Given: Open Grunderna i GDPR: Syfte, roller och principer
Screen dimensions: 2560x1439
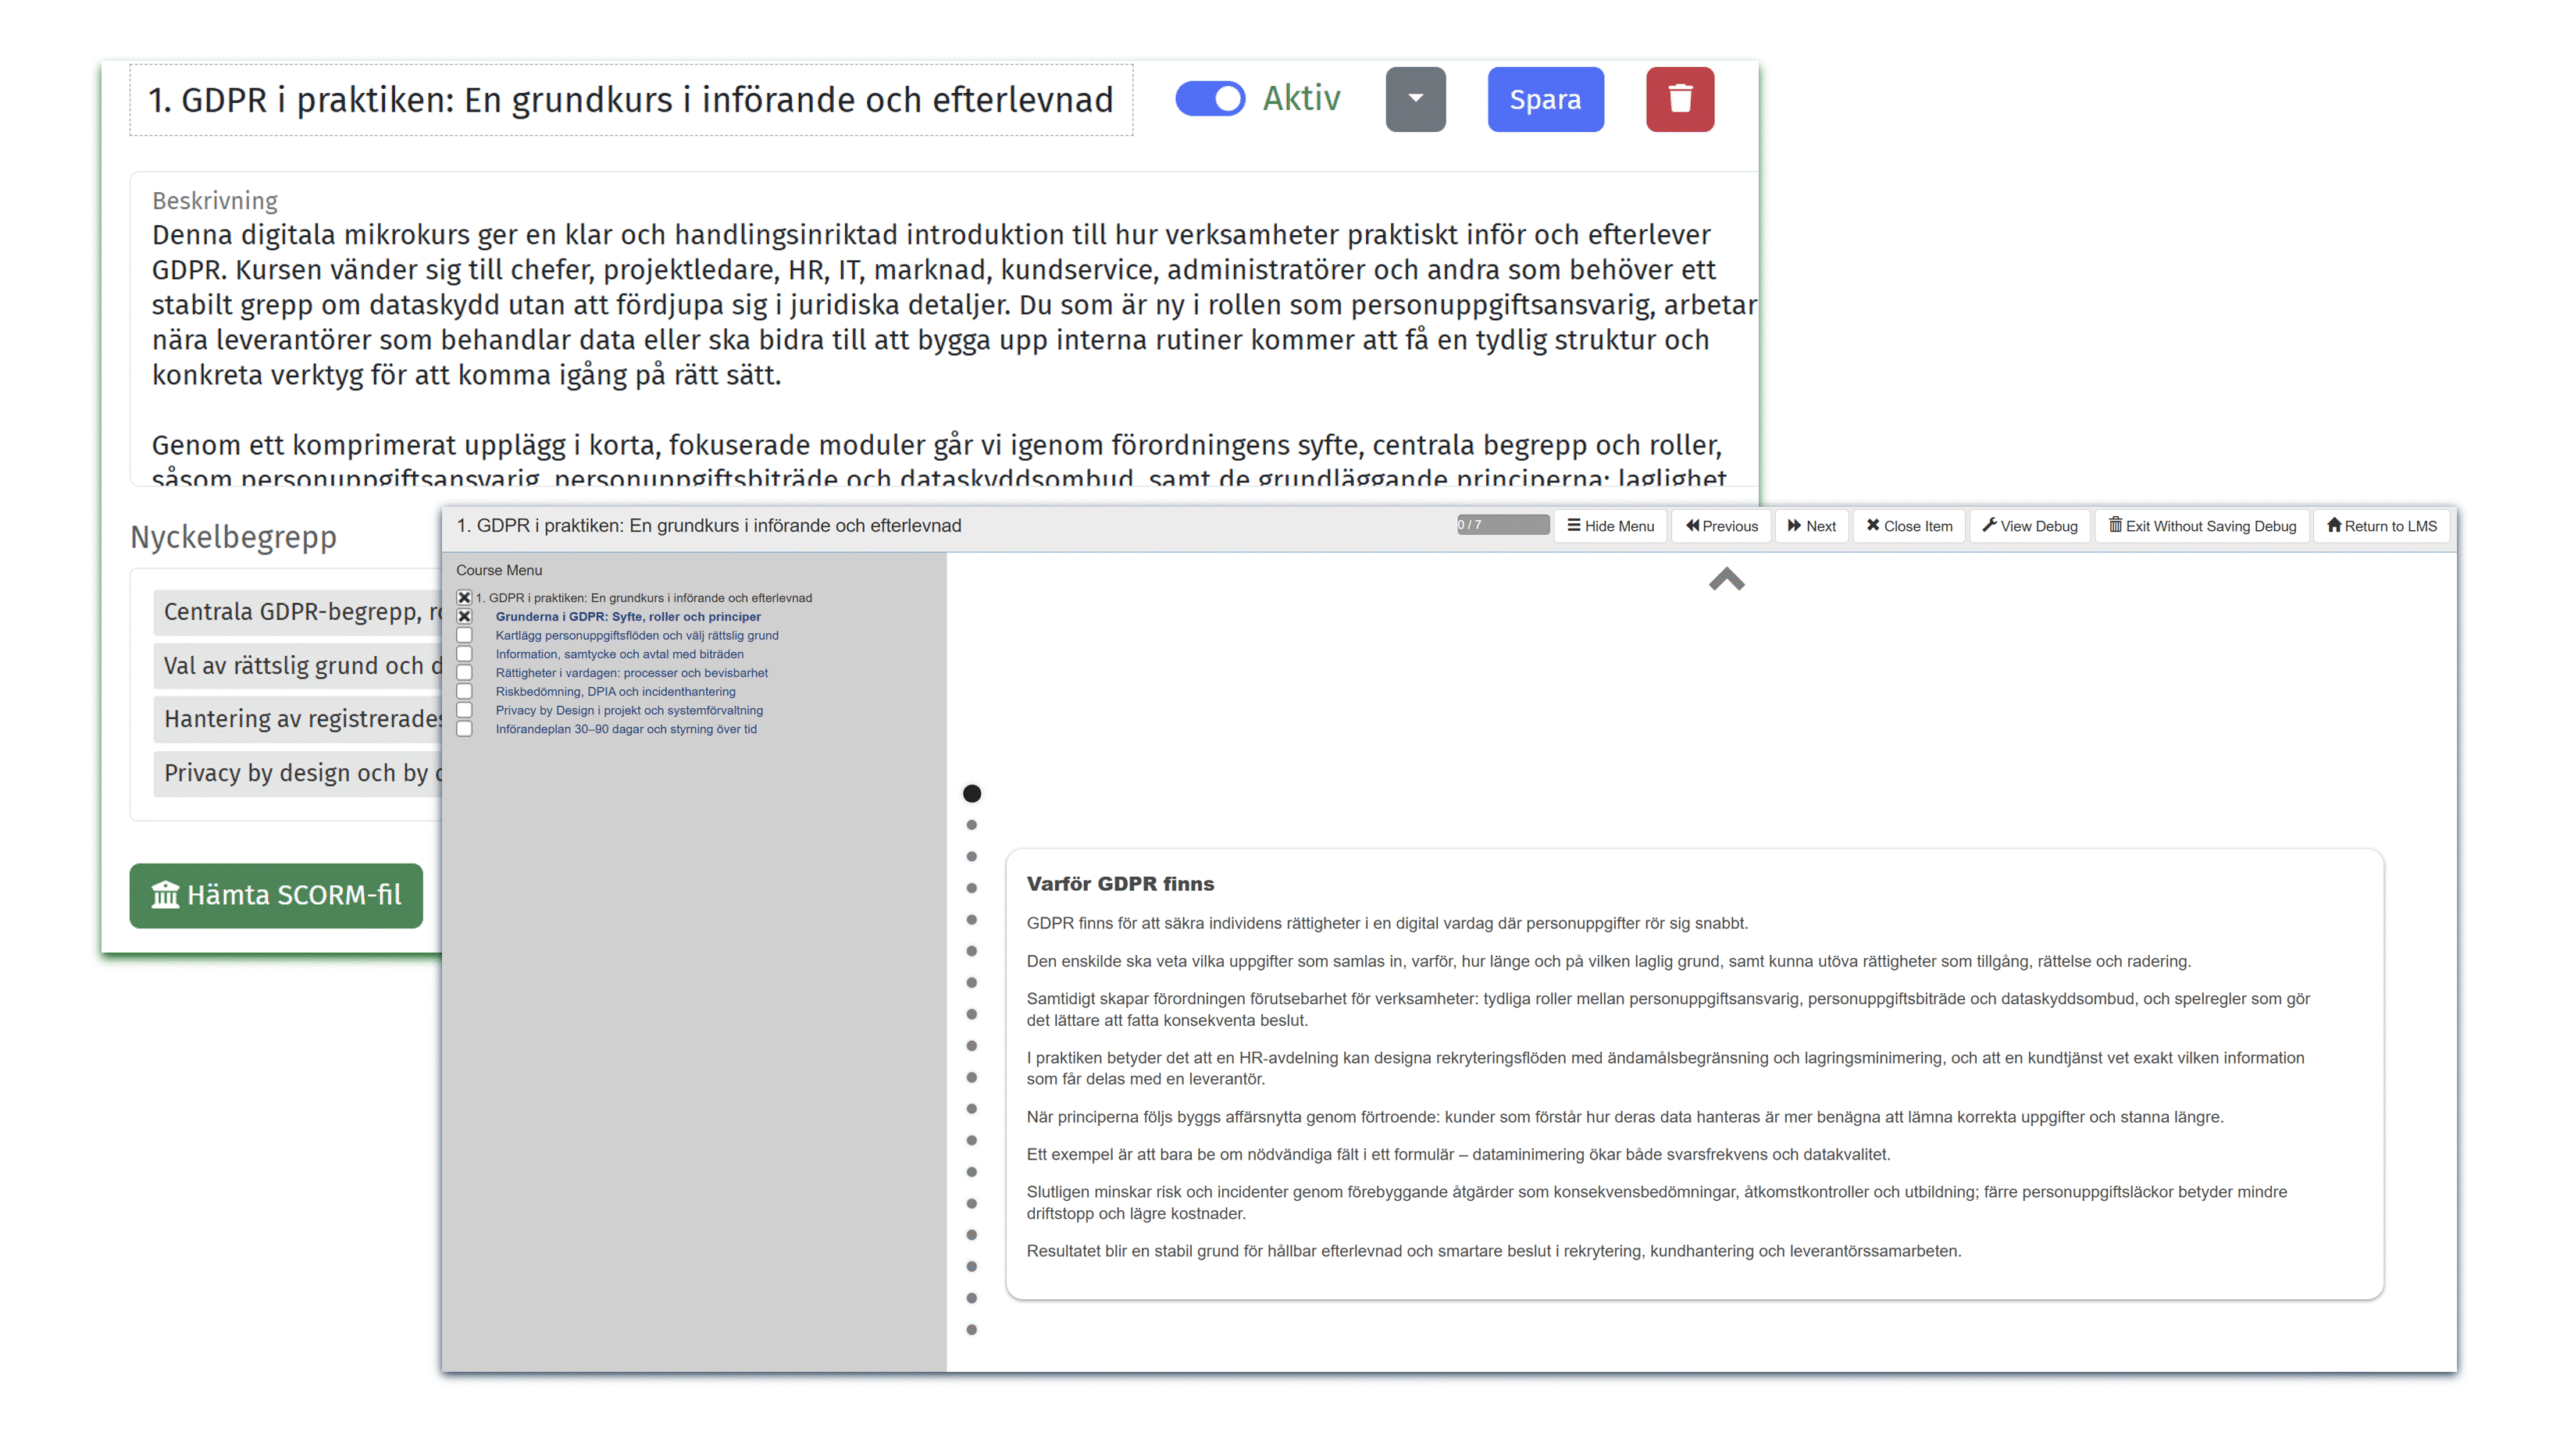Looking at the screenshot, I should click(628, 617).
